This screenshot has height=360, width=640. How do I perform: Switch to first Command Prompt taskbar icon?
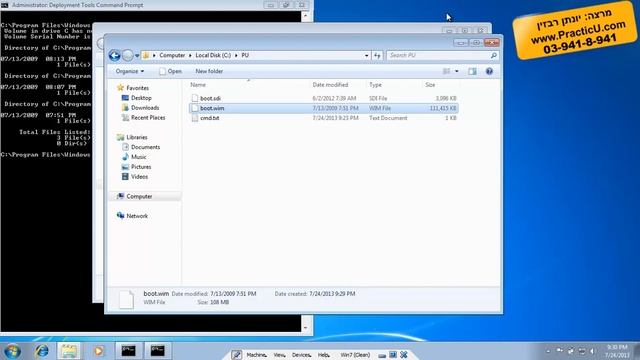129,351
